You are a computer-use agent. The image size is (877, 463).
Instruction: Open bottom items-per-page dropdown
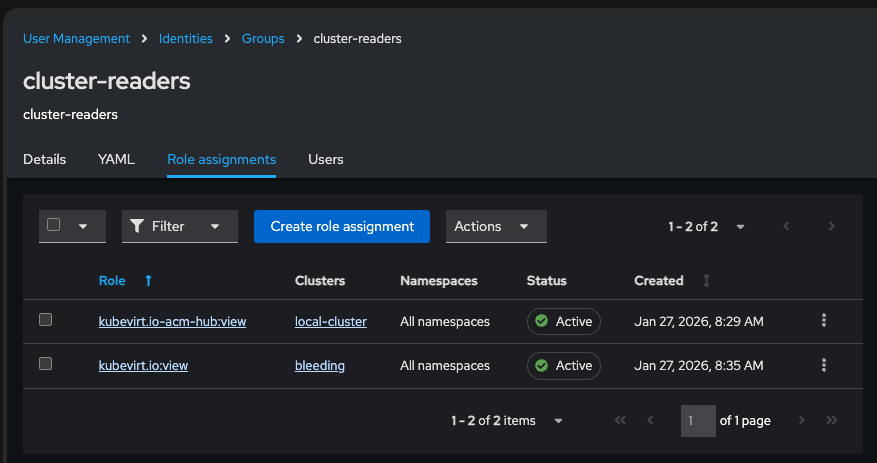pyautogui.click(x=558, y=421)
